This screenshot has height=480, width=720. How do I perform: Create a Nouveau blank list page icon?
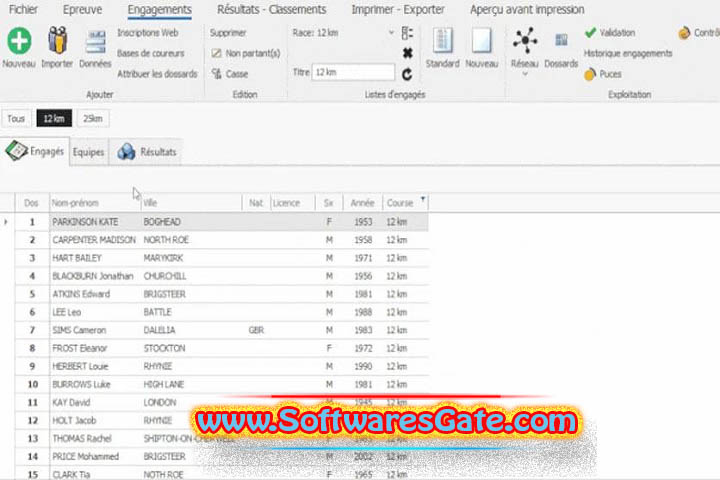click(482, 40)
